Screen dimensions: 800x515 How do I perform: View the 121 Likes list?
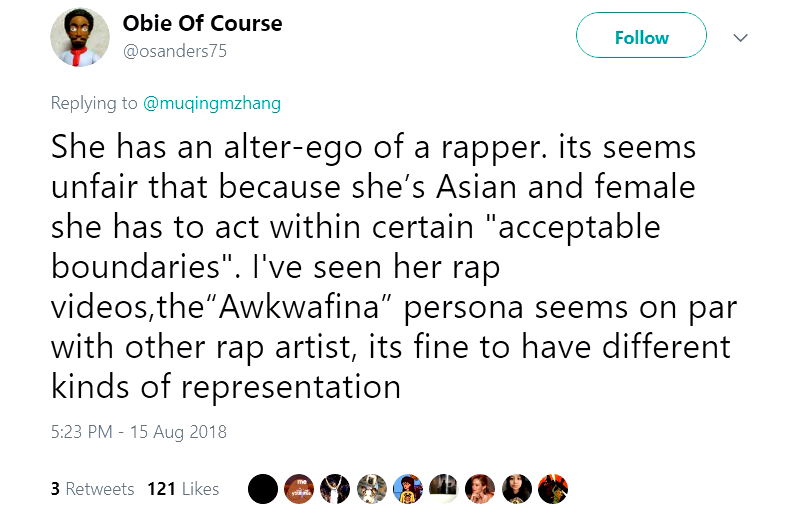click(x=183, y=489)
